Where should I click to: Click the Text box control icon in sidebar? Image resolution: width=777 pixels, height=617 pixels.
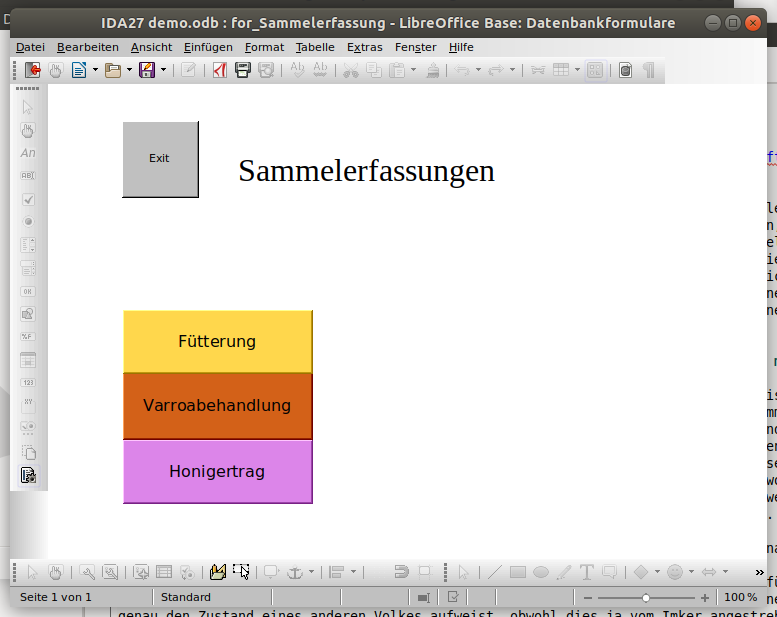pos(28,175)
